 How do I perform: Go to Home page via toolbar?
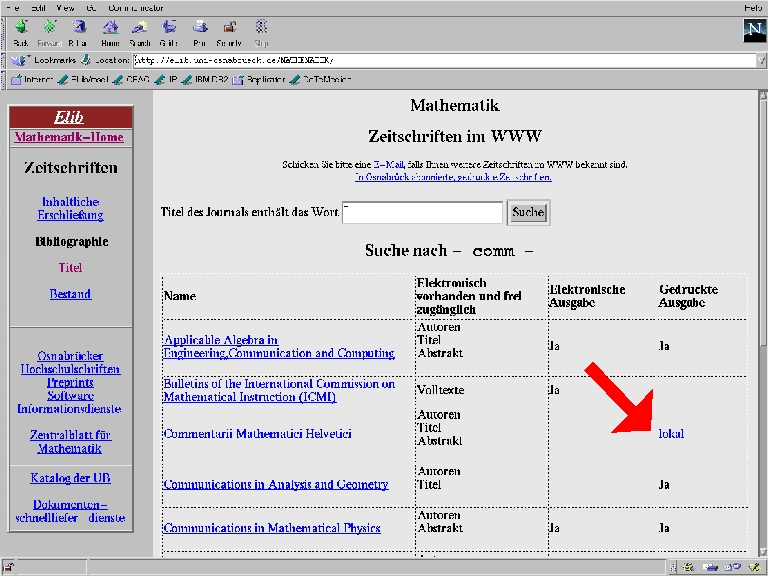(x=110, y=31)
